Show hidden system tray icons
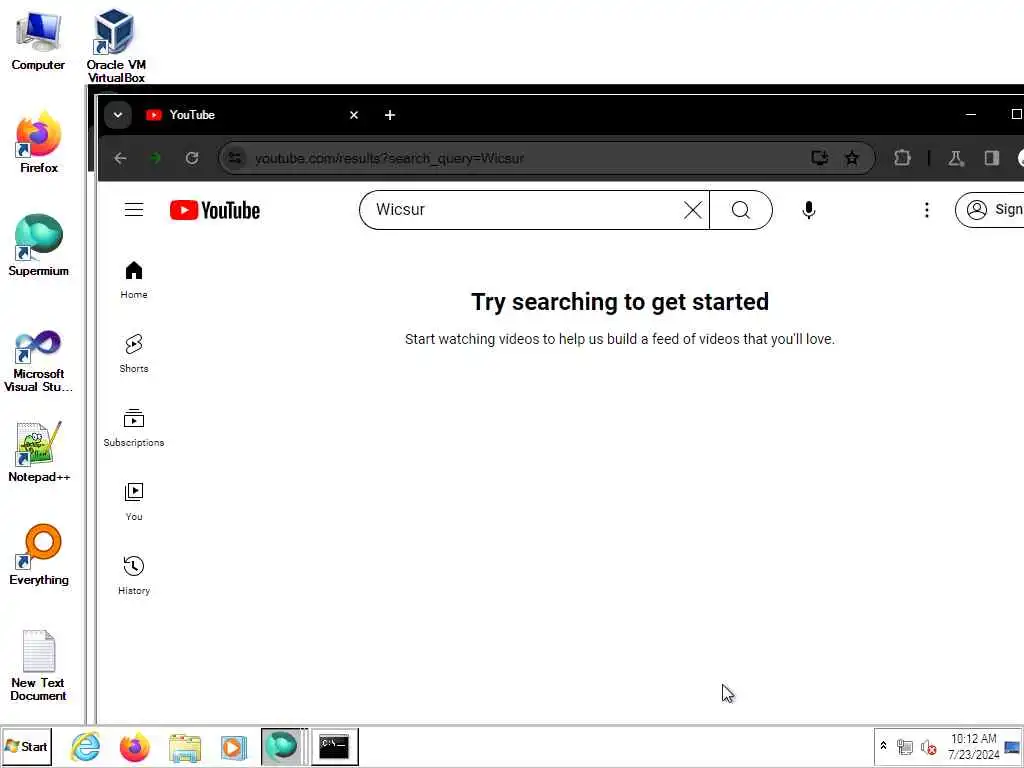The height and width of the screenshot is (768, 1024). [x=883, y=746]
